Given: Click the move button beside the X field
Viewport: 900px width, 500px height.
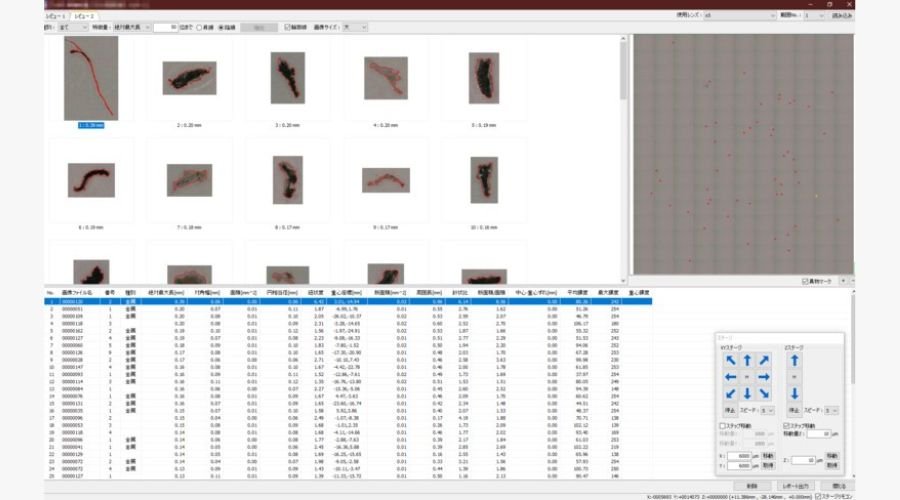Looking at the screenshot, I should click(x=767, y=456).
